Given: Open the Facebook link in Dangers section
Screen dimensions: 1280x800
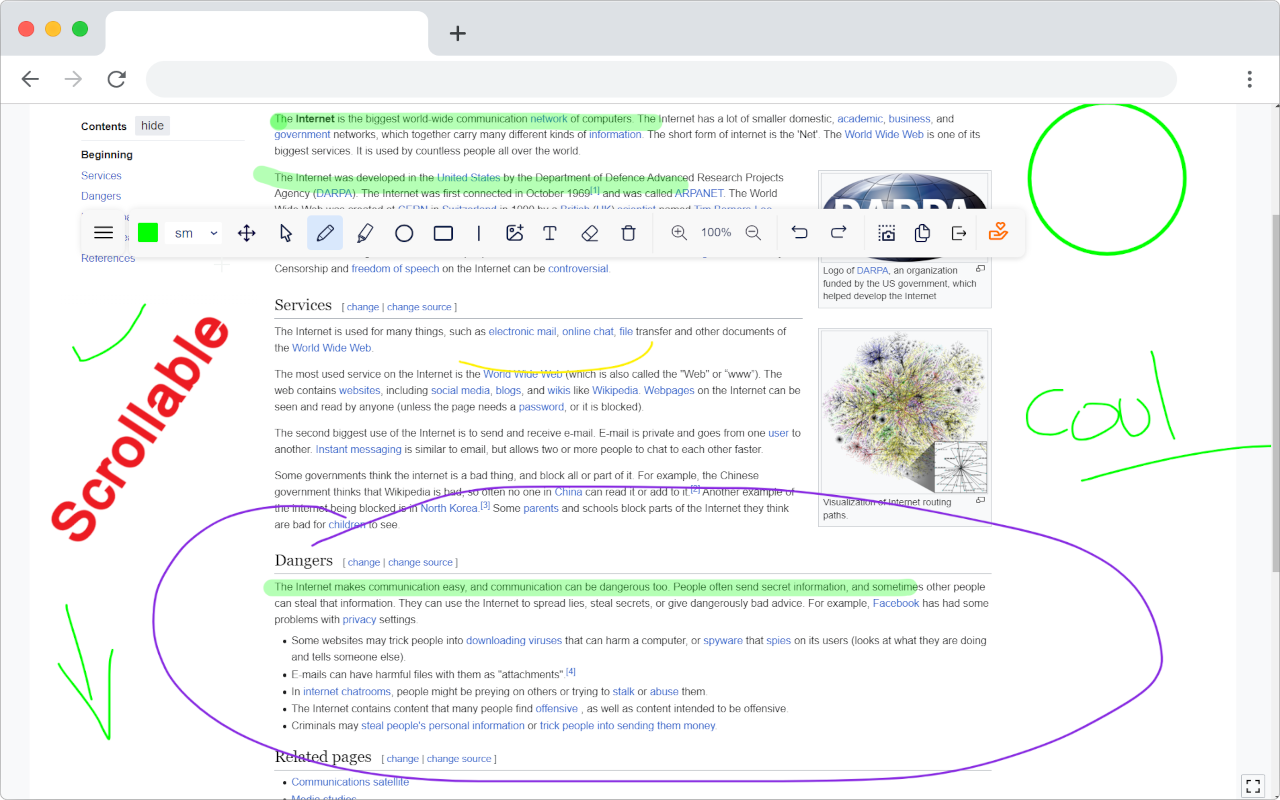Looking at the screenshot, I should 895,603.
